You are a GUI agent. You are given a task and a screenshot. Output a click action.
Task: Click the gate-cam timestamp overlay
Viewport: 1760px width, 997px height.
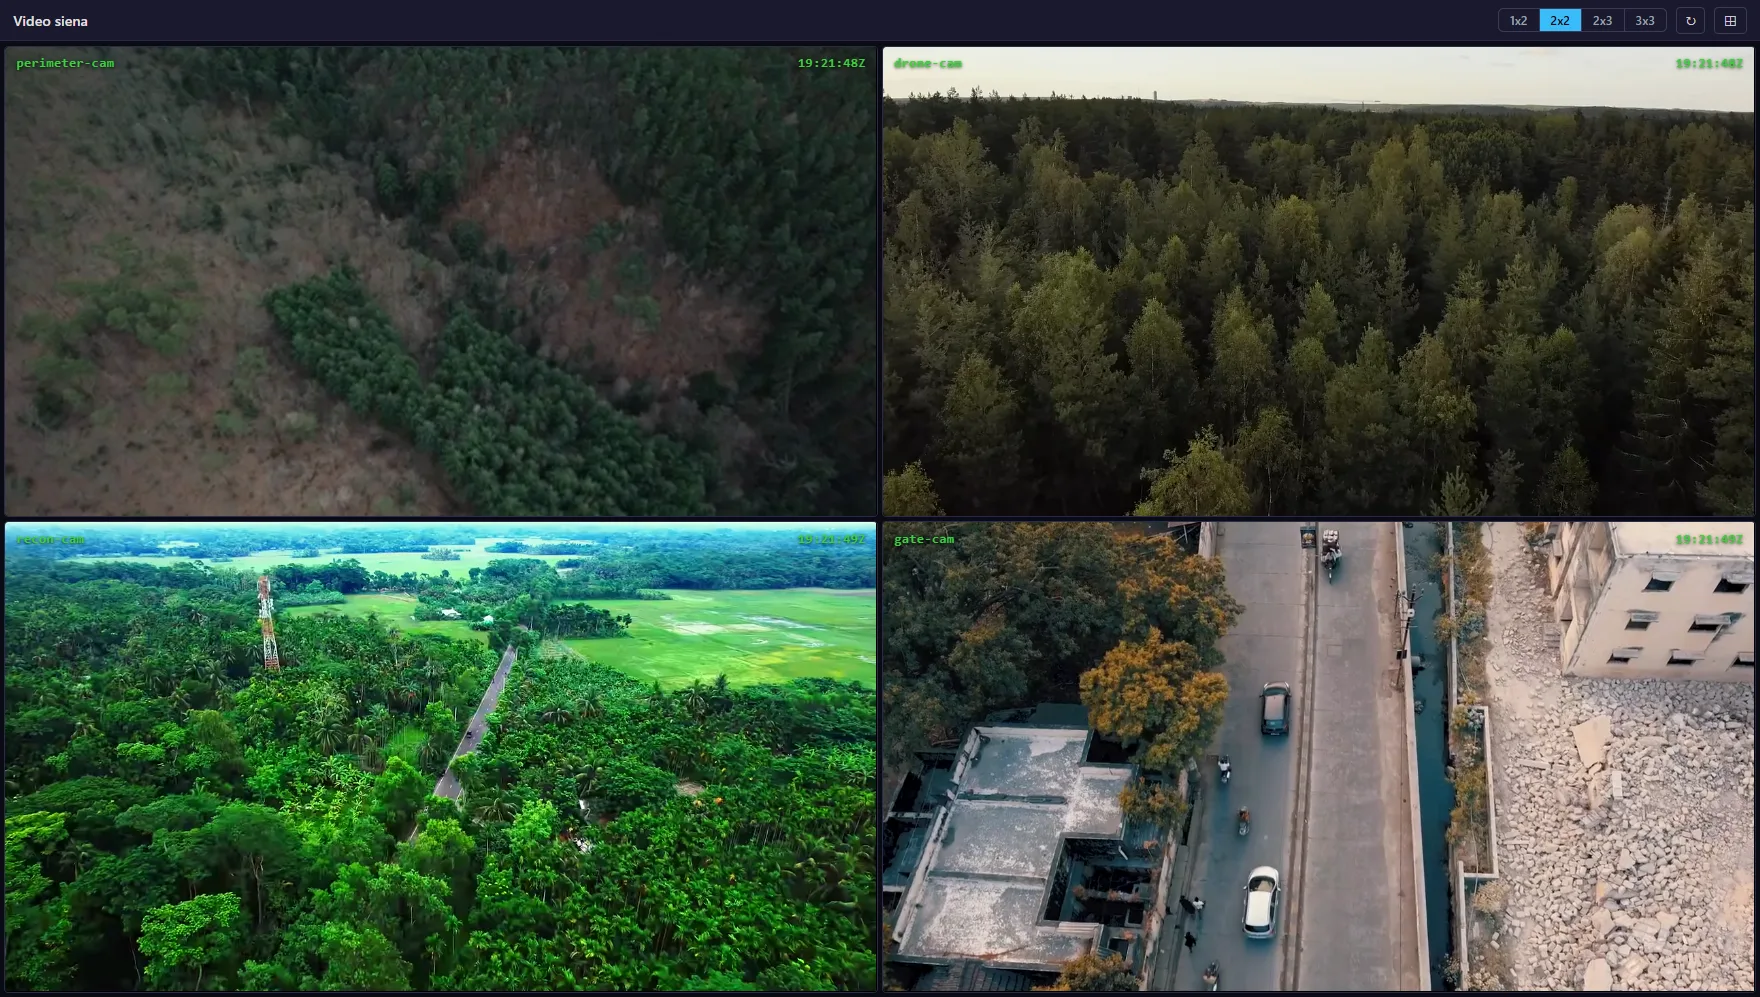click(1709, 539)
